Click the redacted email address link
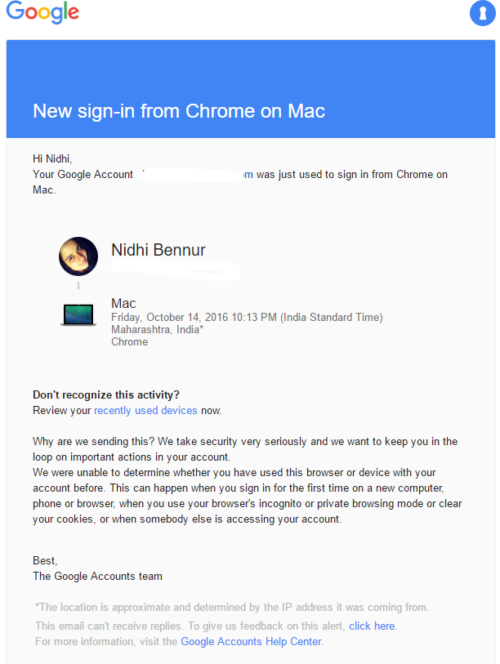Image resolution: width=500 pixels, height=664 pixels. coord(195,174)
